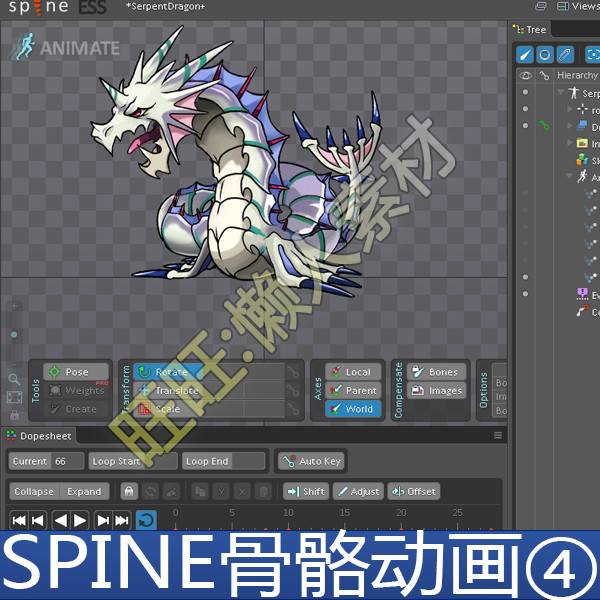Click the dopesheet delete X icon
The width and height of the screenshot is (600, 600).
point(242,491)
